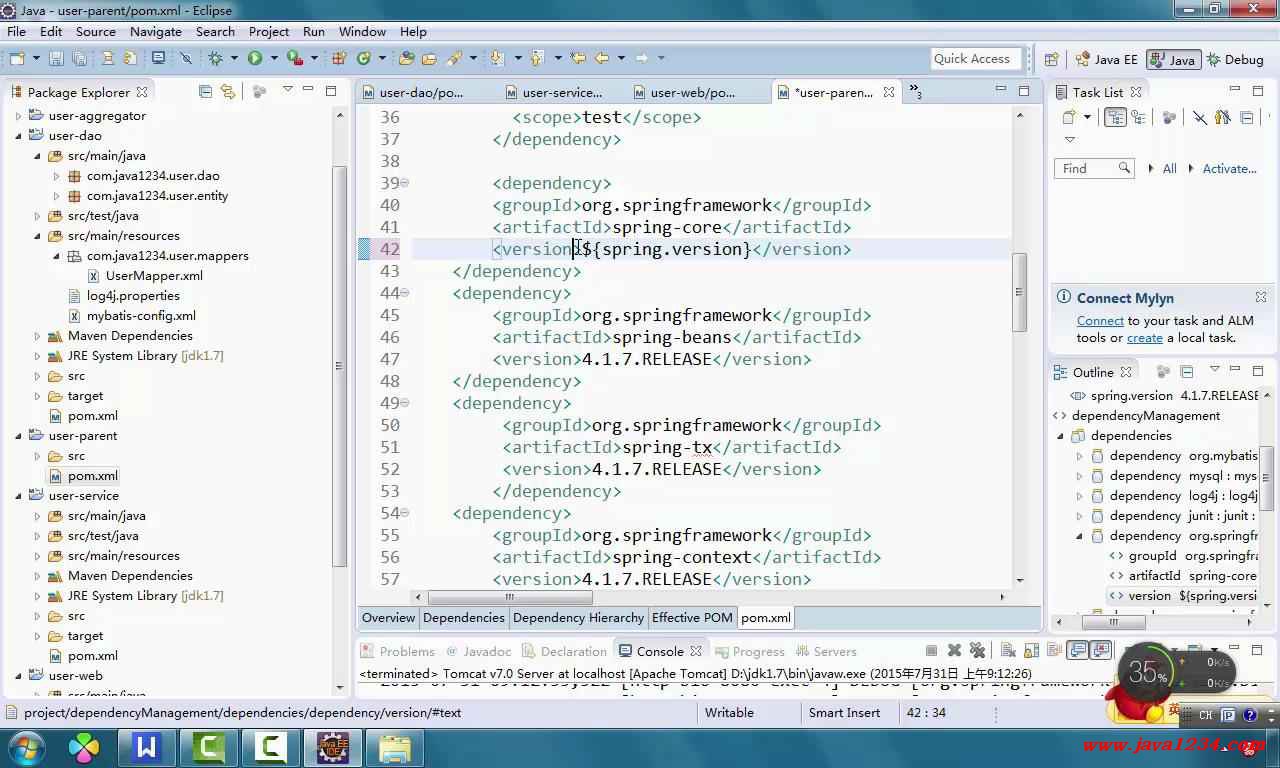Click the Task List Find field
Screen dimensions: 1280x768
click(x=1093, y=168)
